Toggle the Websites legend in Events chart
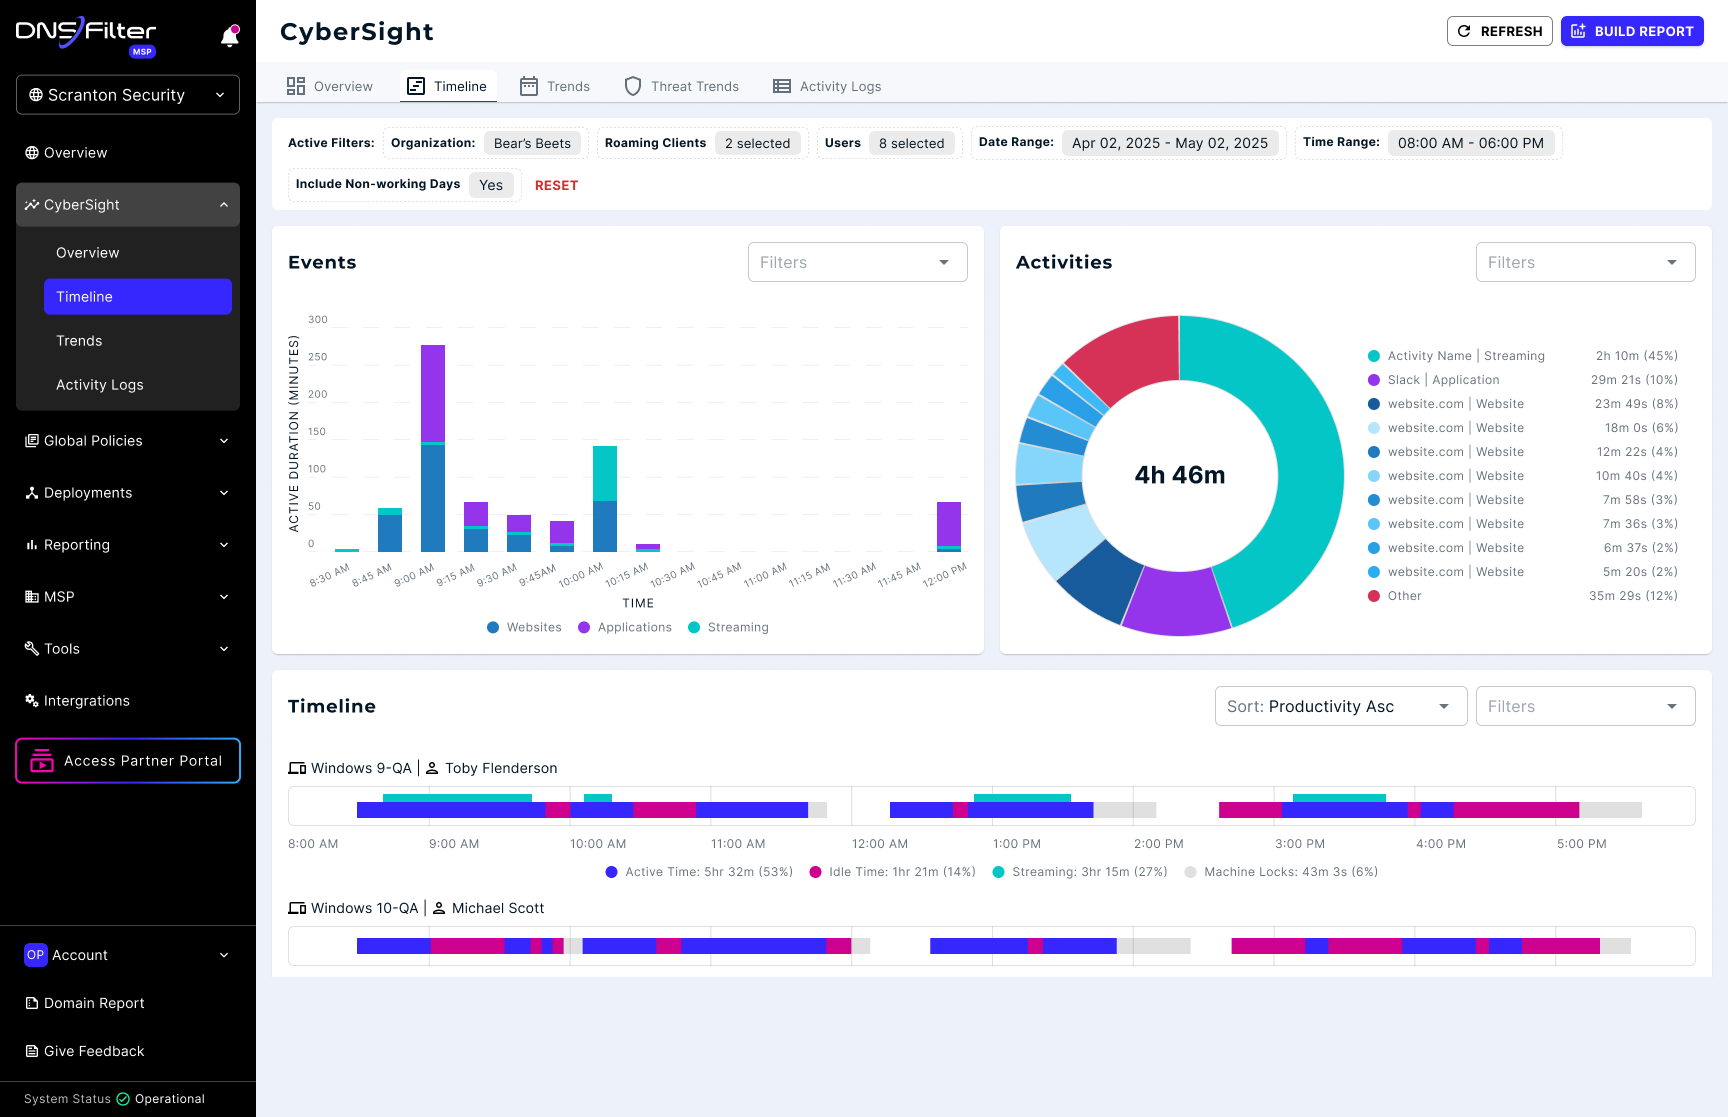Screen dimensions: 1728x1117 [524, 627]
